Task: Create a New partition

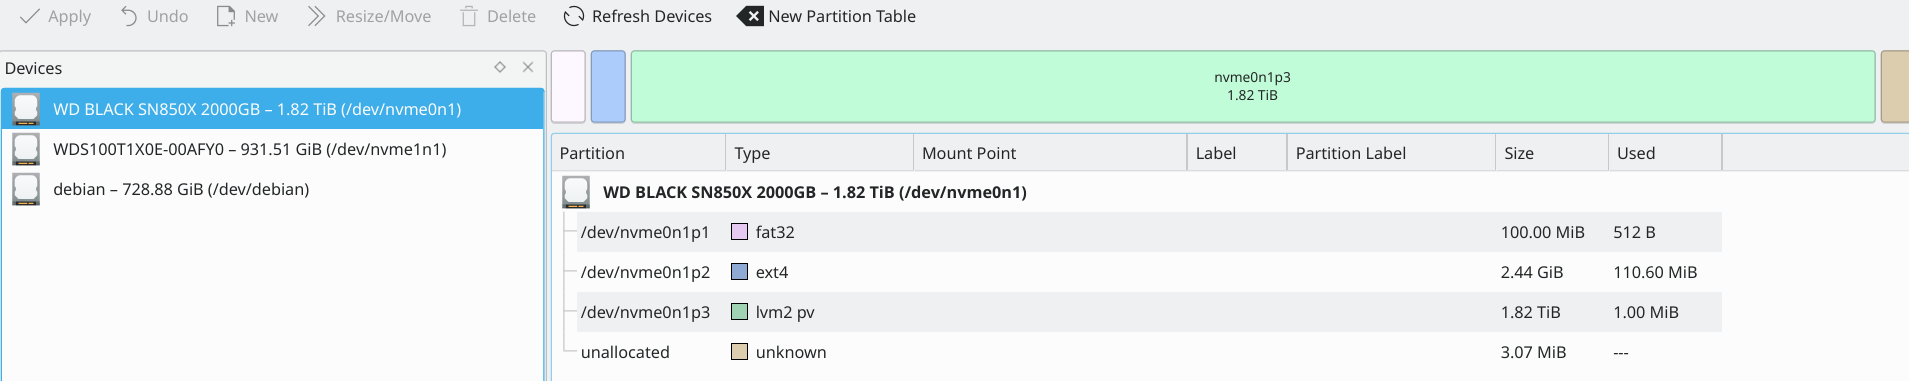Action: pyautogui.click(x=247, y=16)
